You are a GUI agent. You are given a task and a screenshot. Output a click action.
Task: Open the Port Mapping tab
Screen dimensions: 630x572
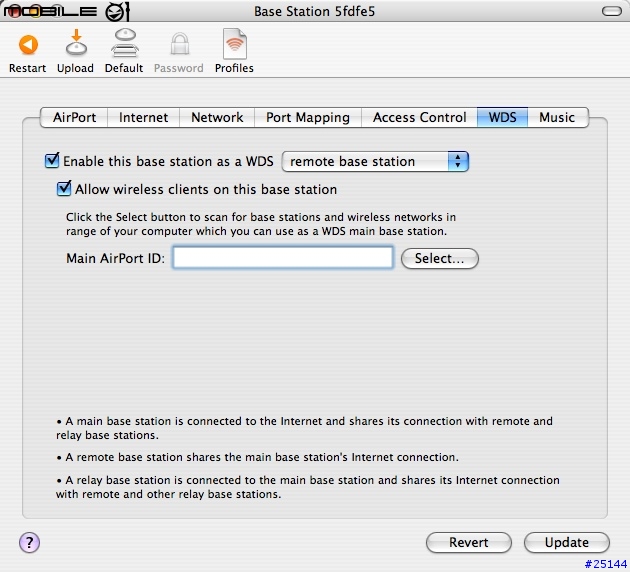point(308,117)
